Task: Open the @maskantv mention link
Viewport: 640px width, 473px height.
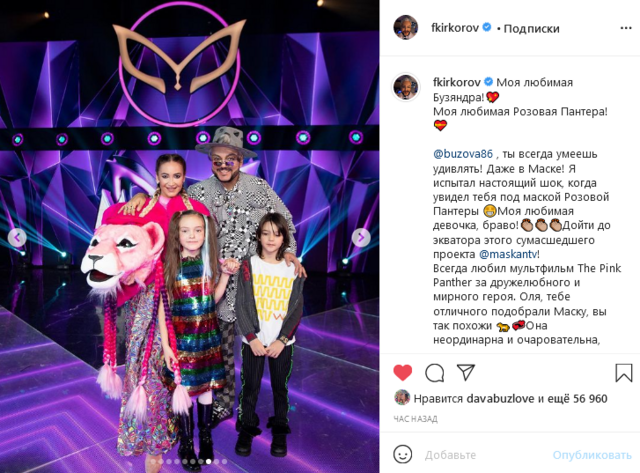Action: [x=508, y=254]
